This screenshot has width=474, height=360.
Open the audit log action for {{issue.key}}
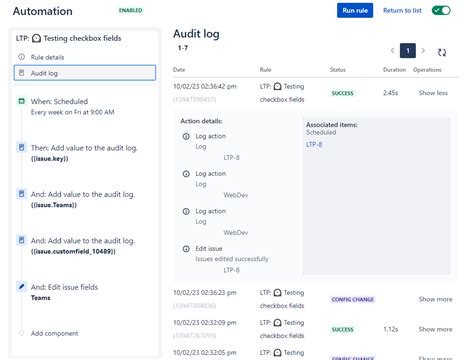pyautogui.click(x=84, y=153)
